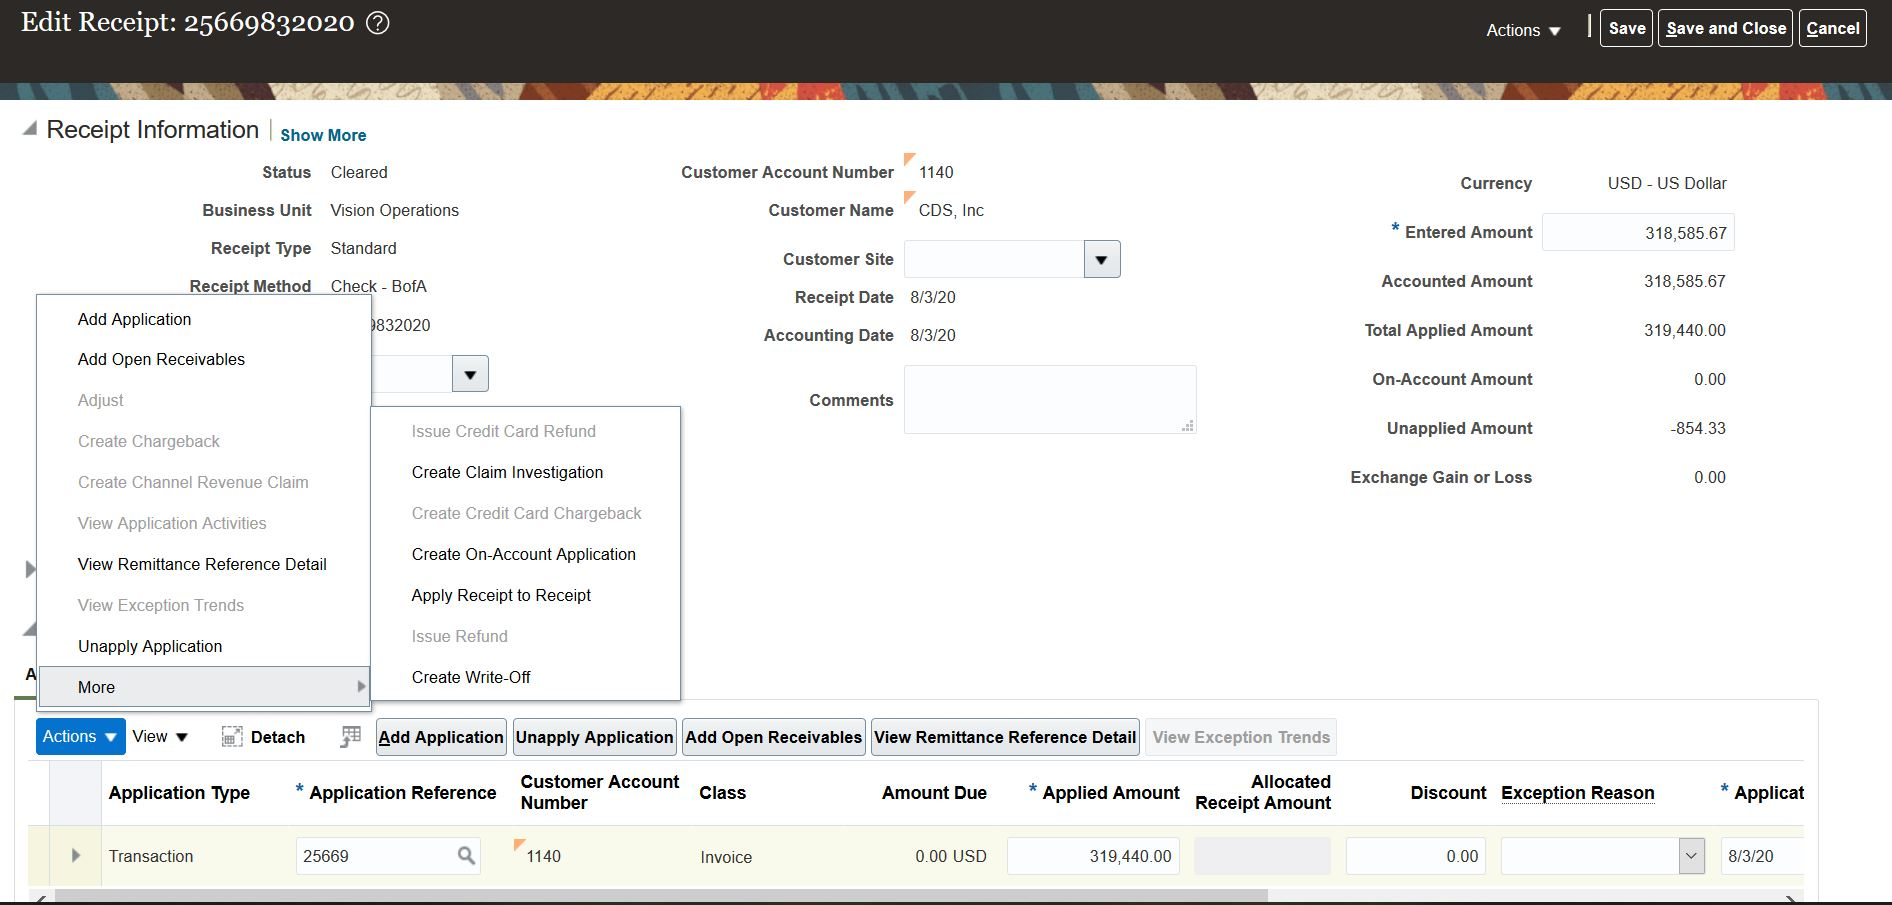Image resolution: width=1892 pixels, height=905 pixels.
Task: Click the Invoice class cell
Action: 726,857
